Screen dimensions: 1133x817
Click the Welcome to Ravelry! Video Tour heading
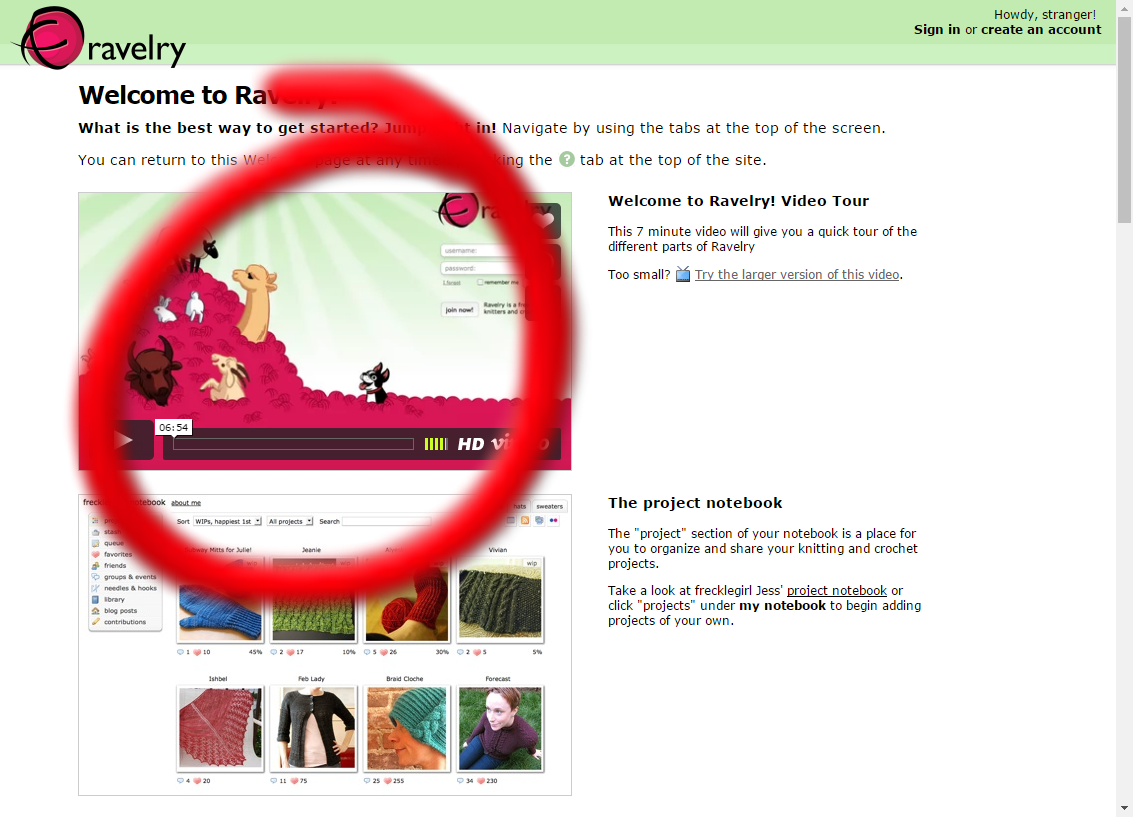738,201
